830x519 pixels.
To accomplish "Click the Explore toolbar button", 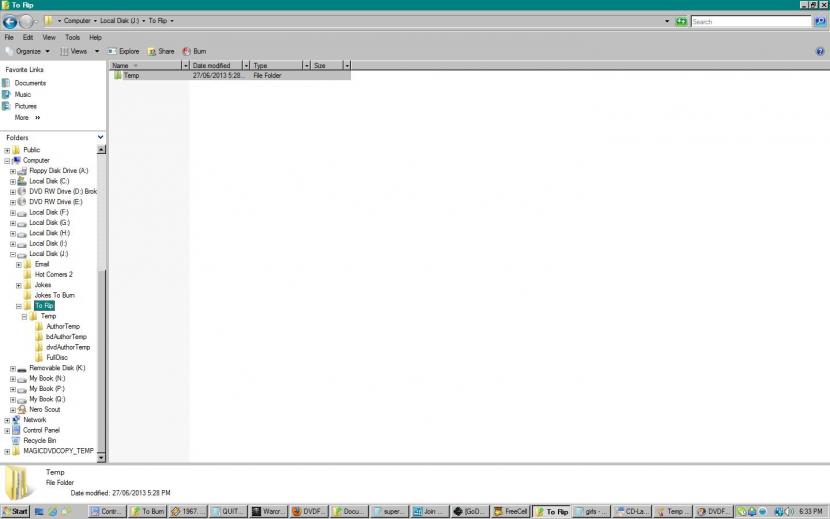I will pos(123,51).
